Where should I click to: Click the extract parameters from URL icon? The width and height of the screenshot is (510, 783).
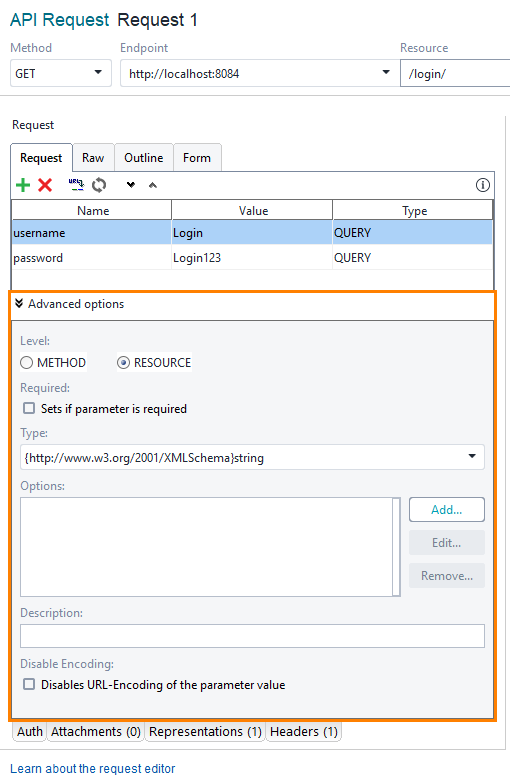76,185
